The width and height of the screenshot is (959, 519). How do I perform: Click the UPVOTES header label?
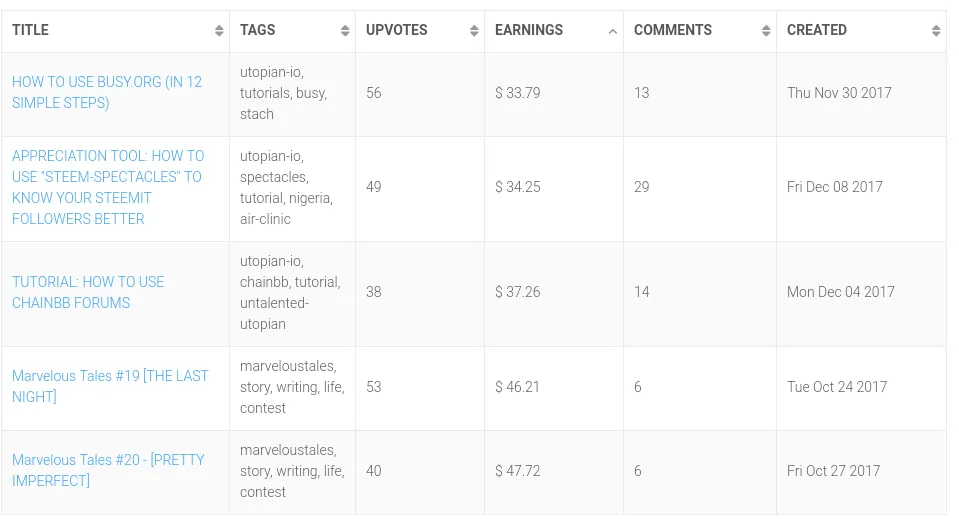(397, 30)
